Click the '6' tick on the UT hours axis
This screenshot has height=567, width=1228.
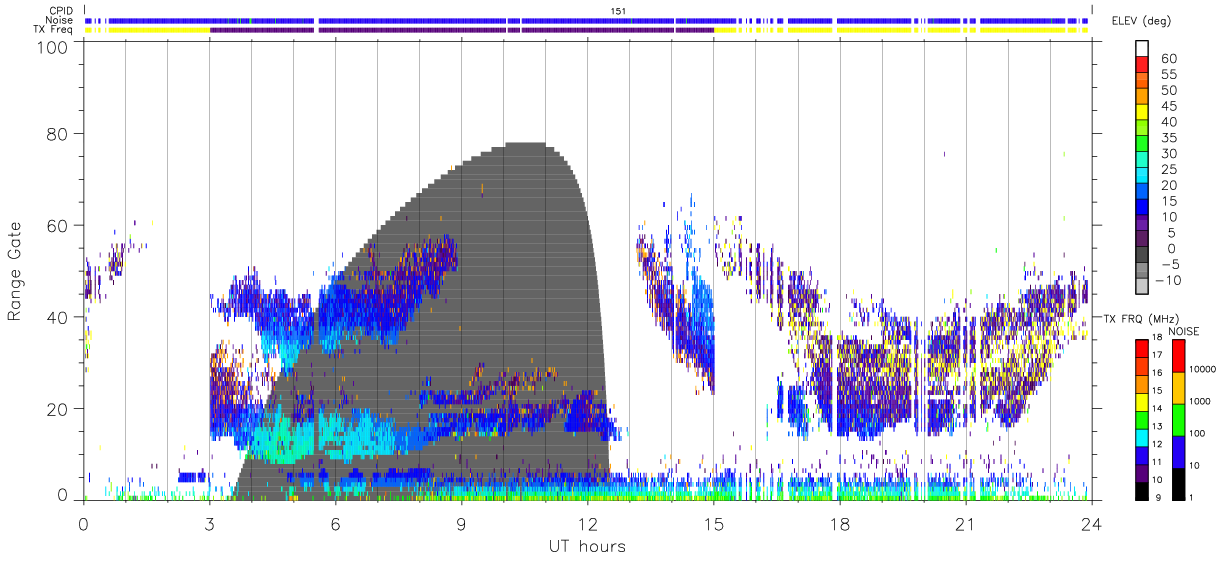pos(335,524)
